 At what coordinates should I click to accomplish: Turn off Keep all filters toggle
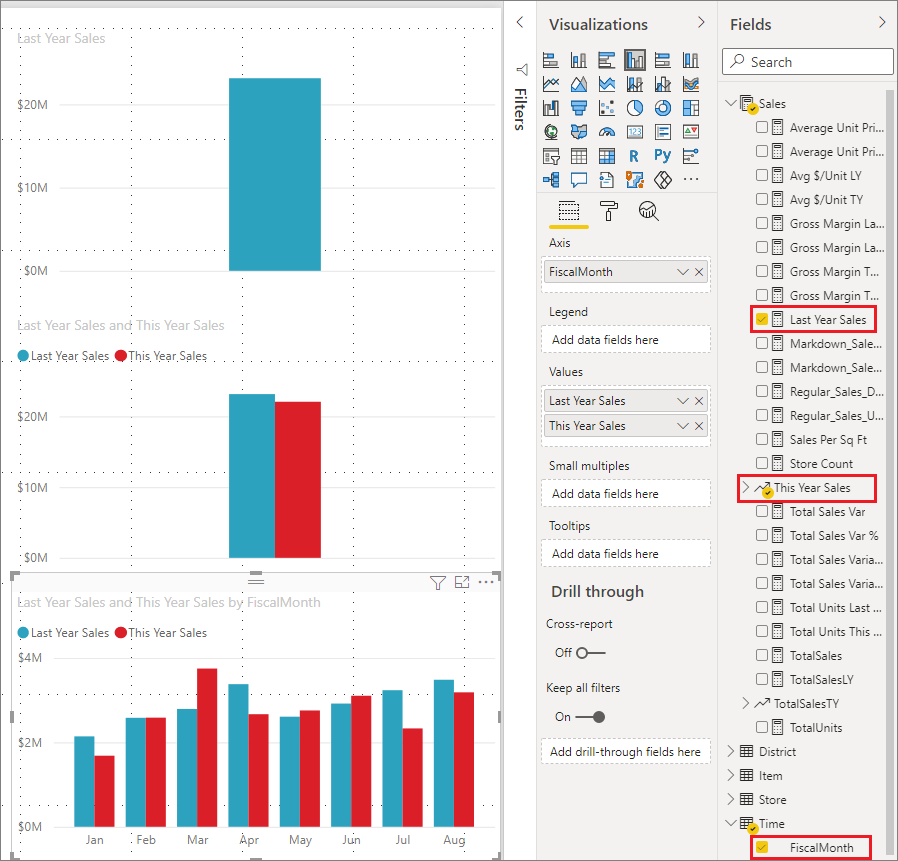click(x=590, y=717)
